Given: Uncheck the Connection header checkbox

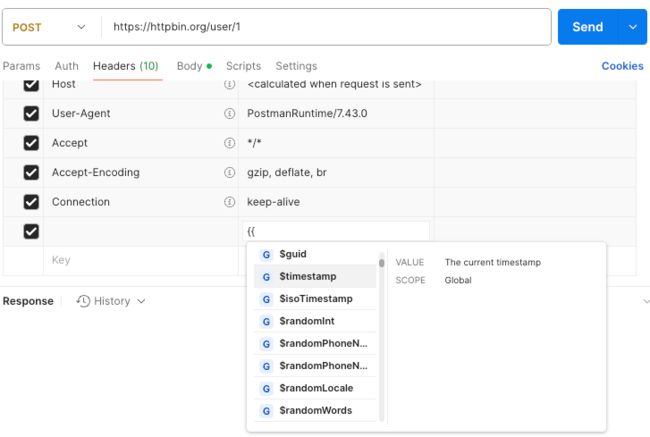Looking at the screenshot, I should coord(31,202).
